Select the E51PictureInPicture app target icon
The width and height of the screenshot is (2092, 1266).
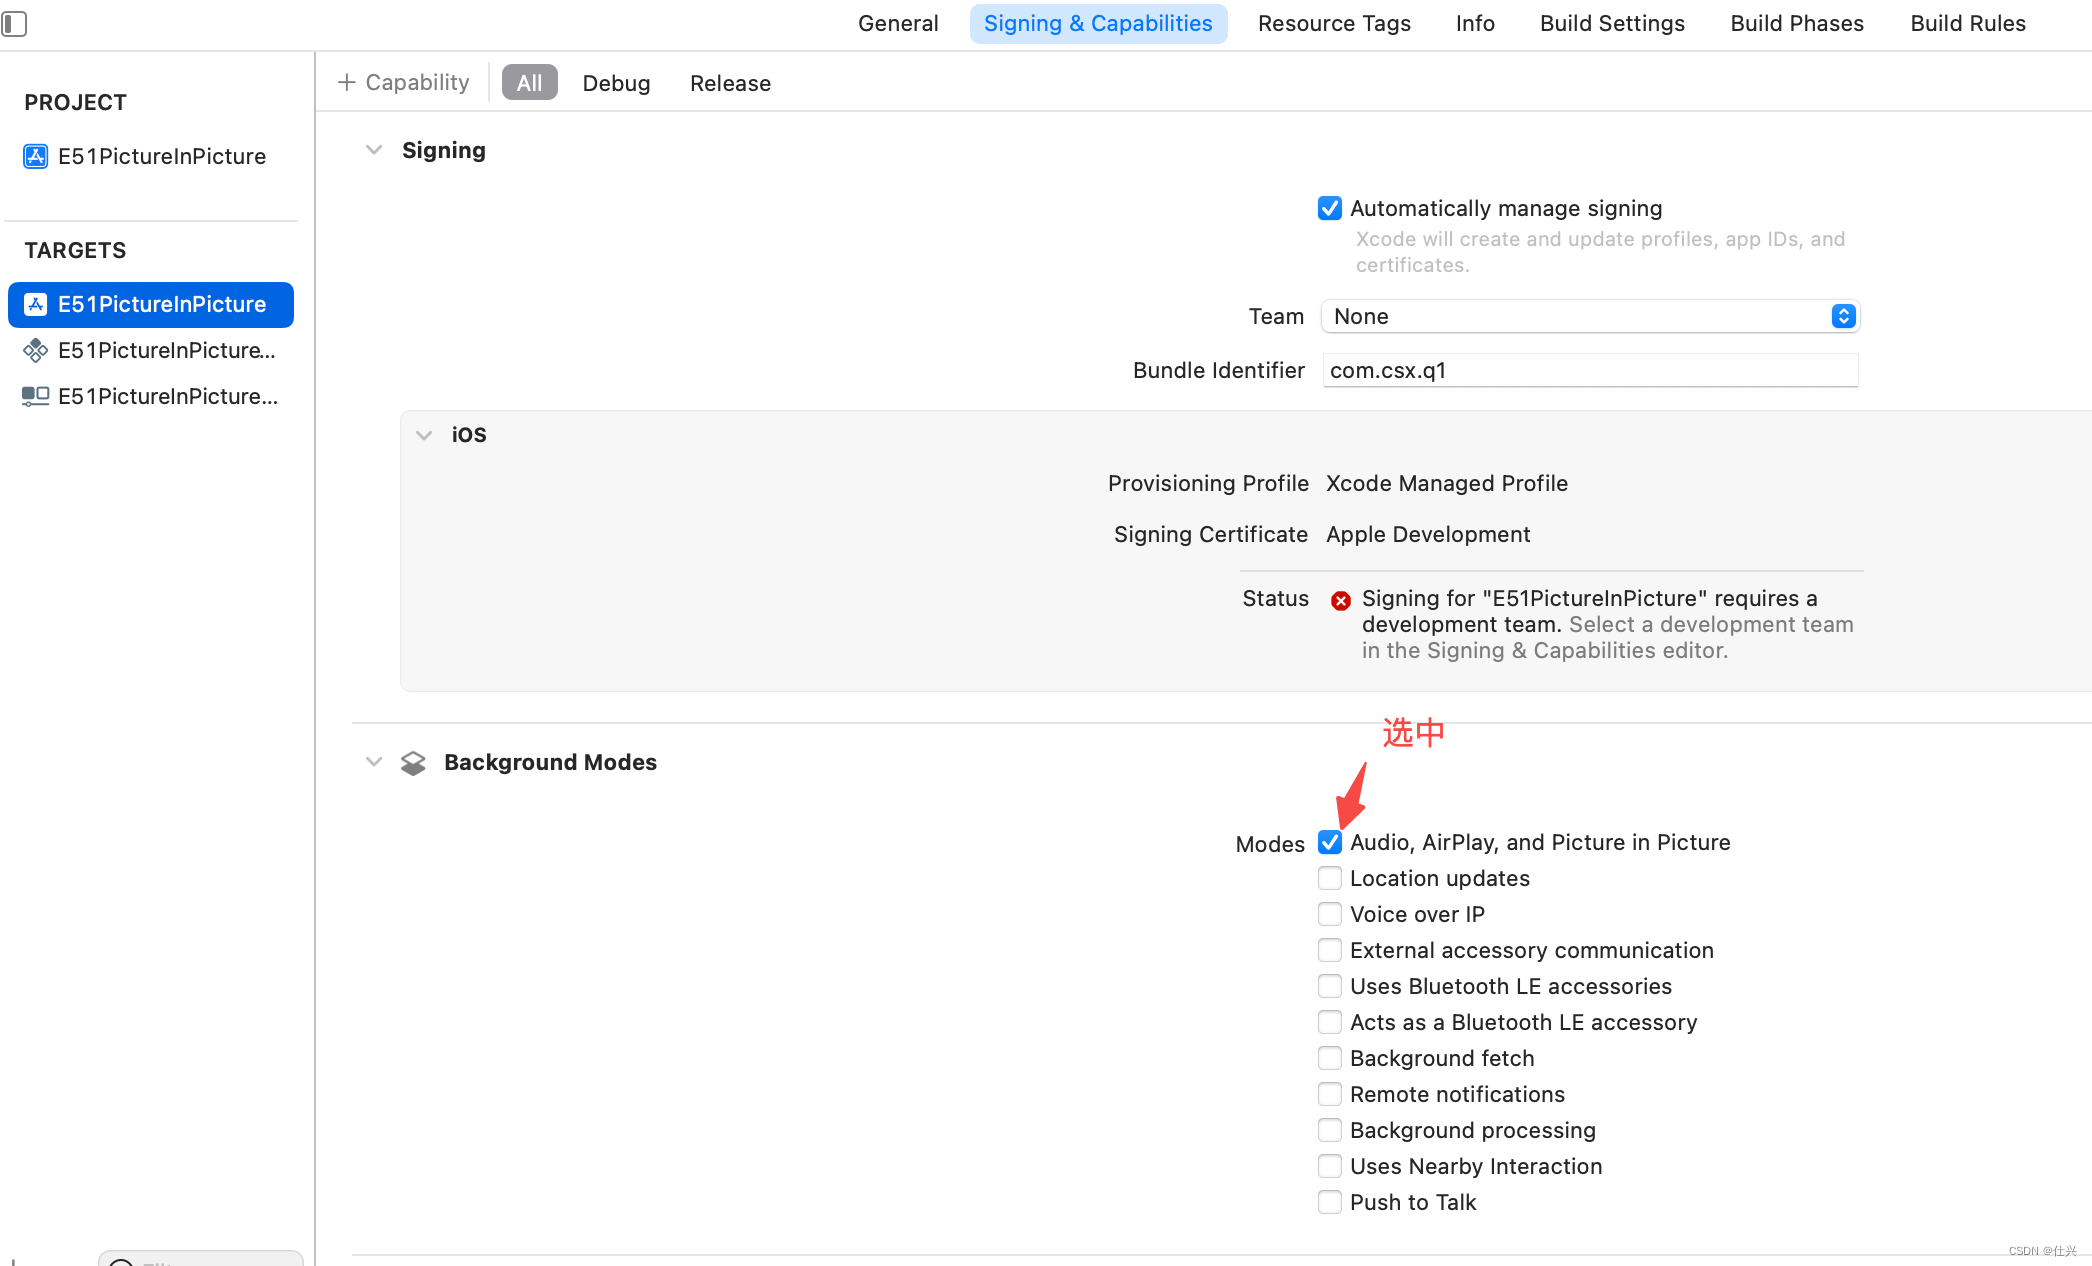pyautogui.click(x=36, y=304)
